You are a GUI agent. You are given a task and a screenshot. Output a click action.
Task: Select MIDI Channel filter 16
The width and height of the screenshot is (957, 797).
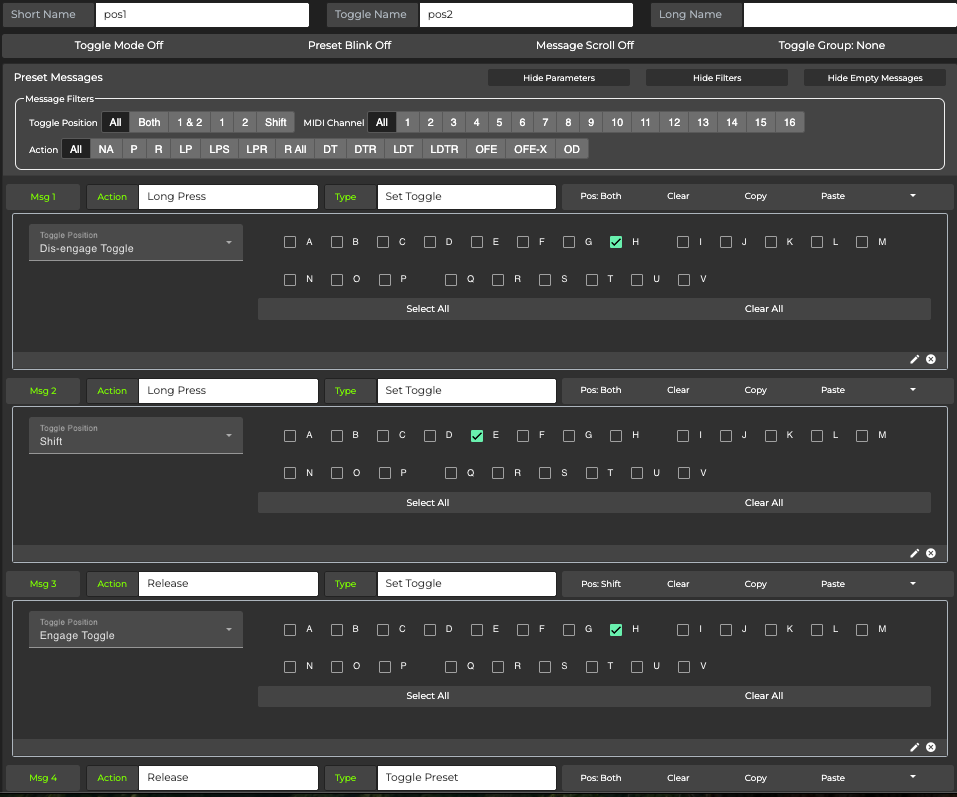789,122
